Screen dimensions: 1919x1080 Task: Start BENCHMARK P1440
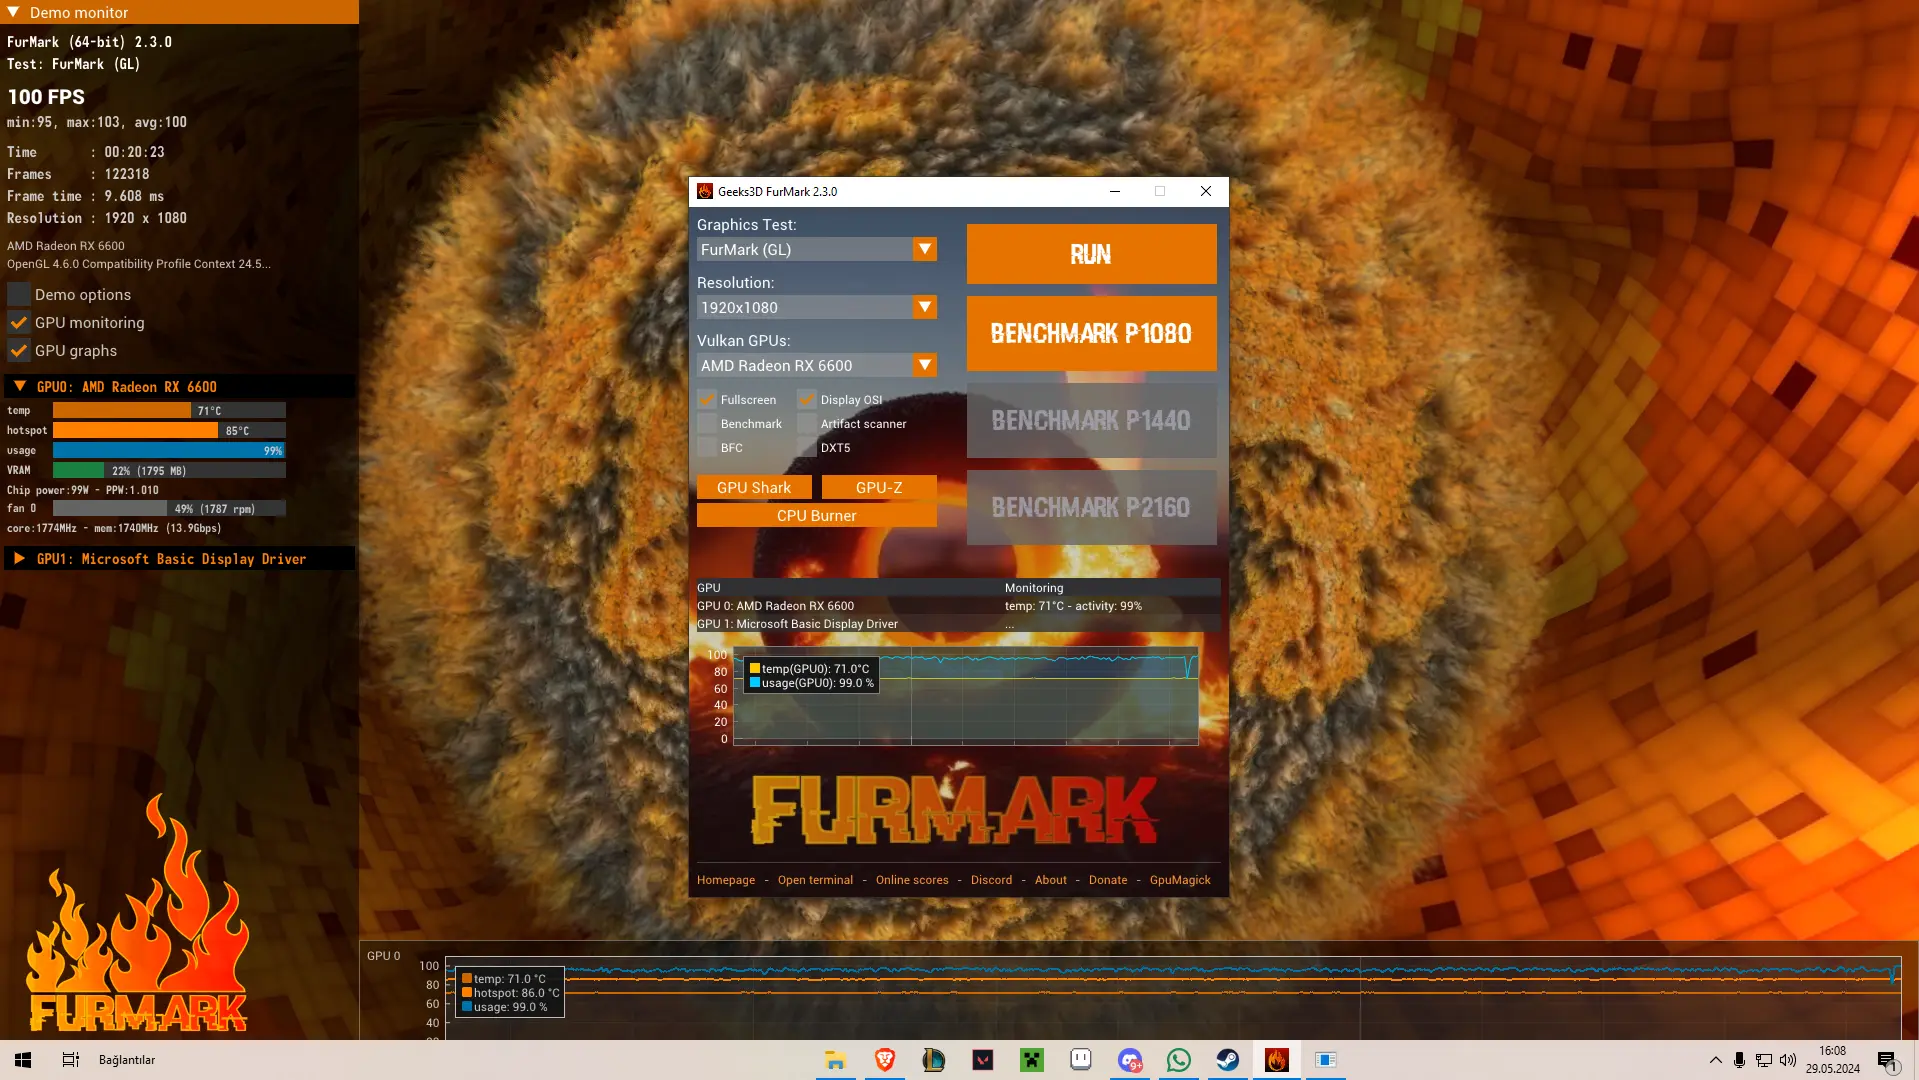(x=1091, y=420)
